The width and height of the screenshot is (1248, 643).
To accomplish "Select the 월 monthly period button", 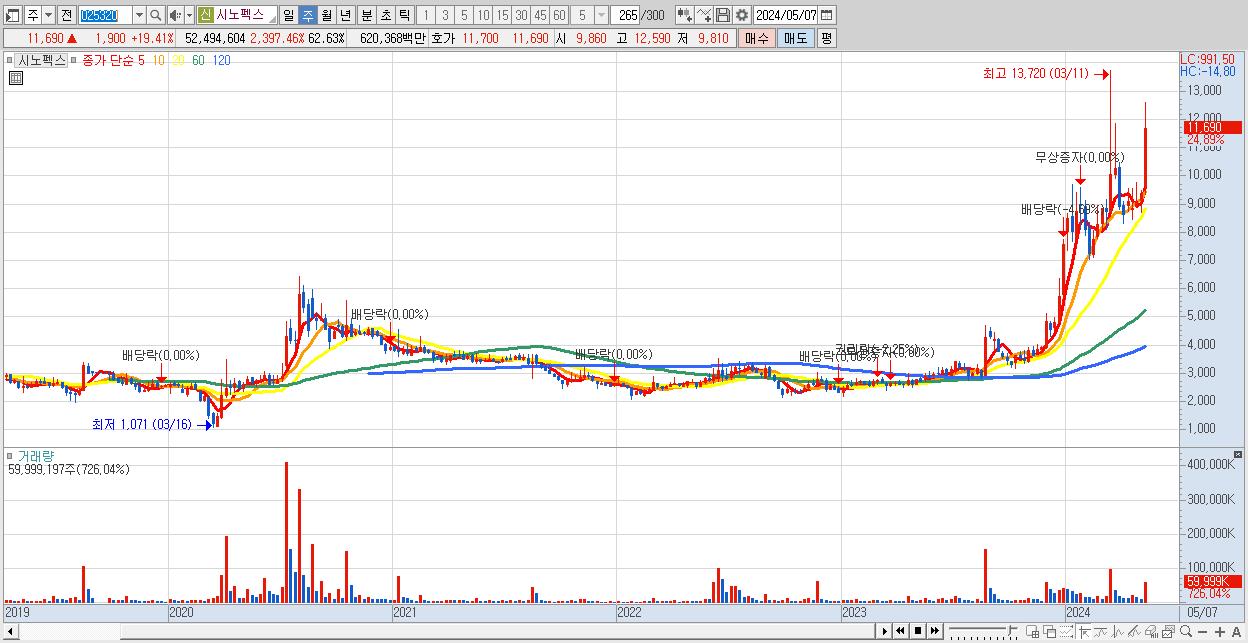I will coord(326,15).
